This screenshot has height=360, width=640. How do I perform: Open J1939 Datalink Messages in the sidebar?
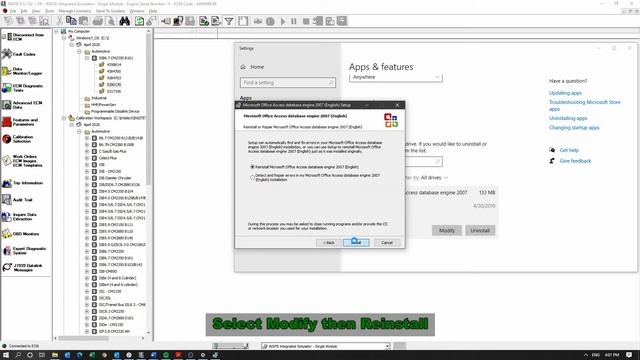point(23,267)
